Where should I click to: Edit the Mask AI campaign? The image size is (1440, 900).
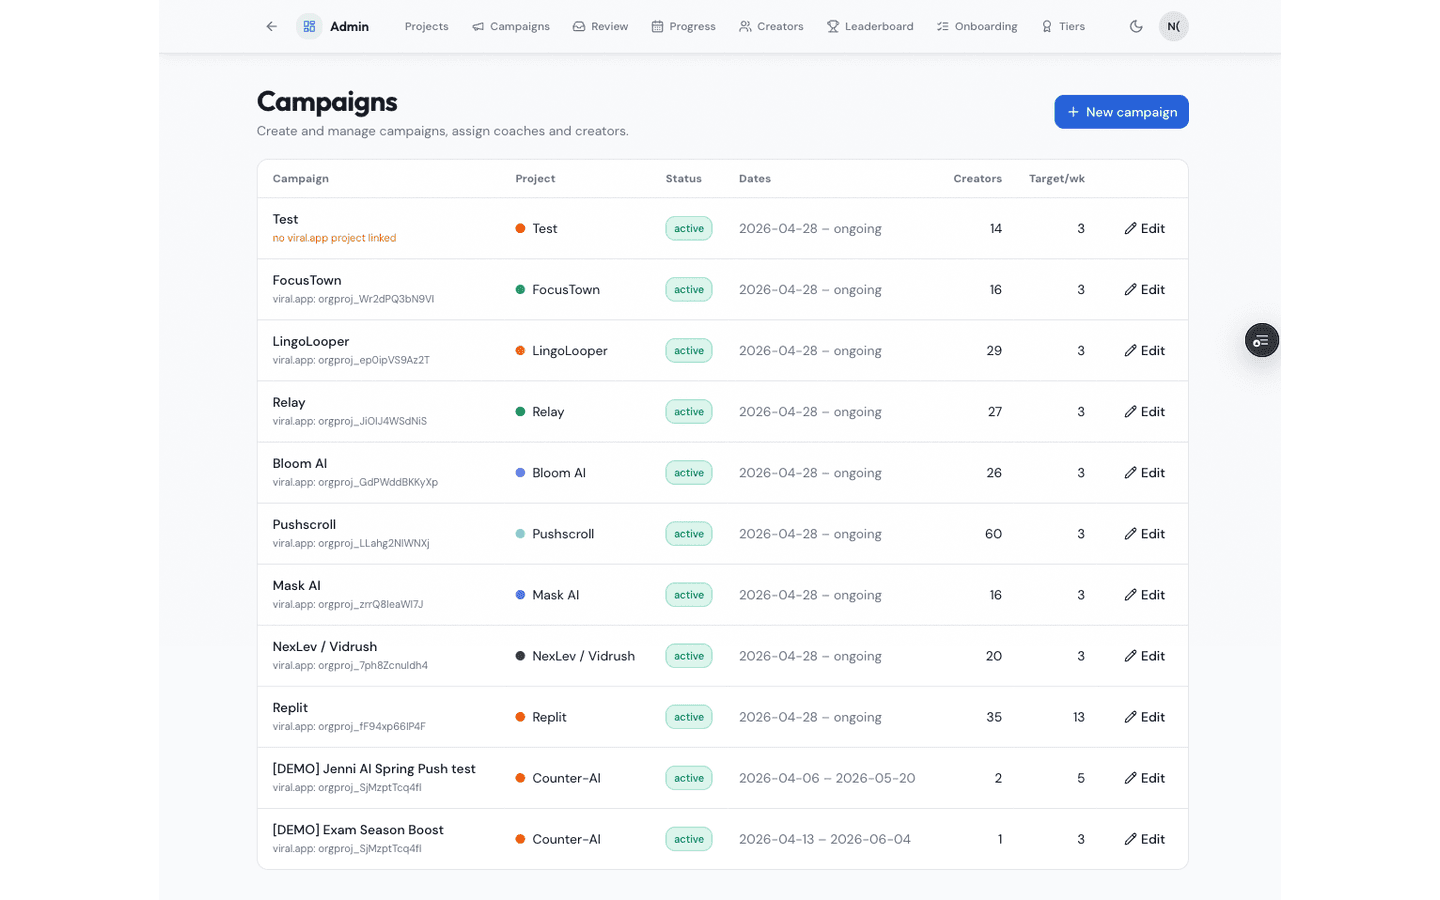[1144, 595]
